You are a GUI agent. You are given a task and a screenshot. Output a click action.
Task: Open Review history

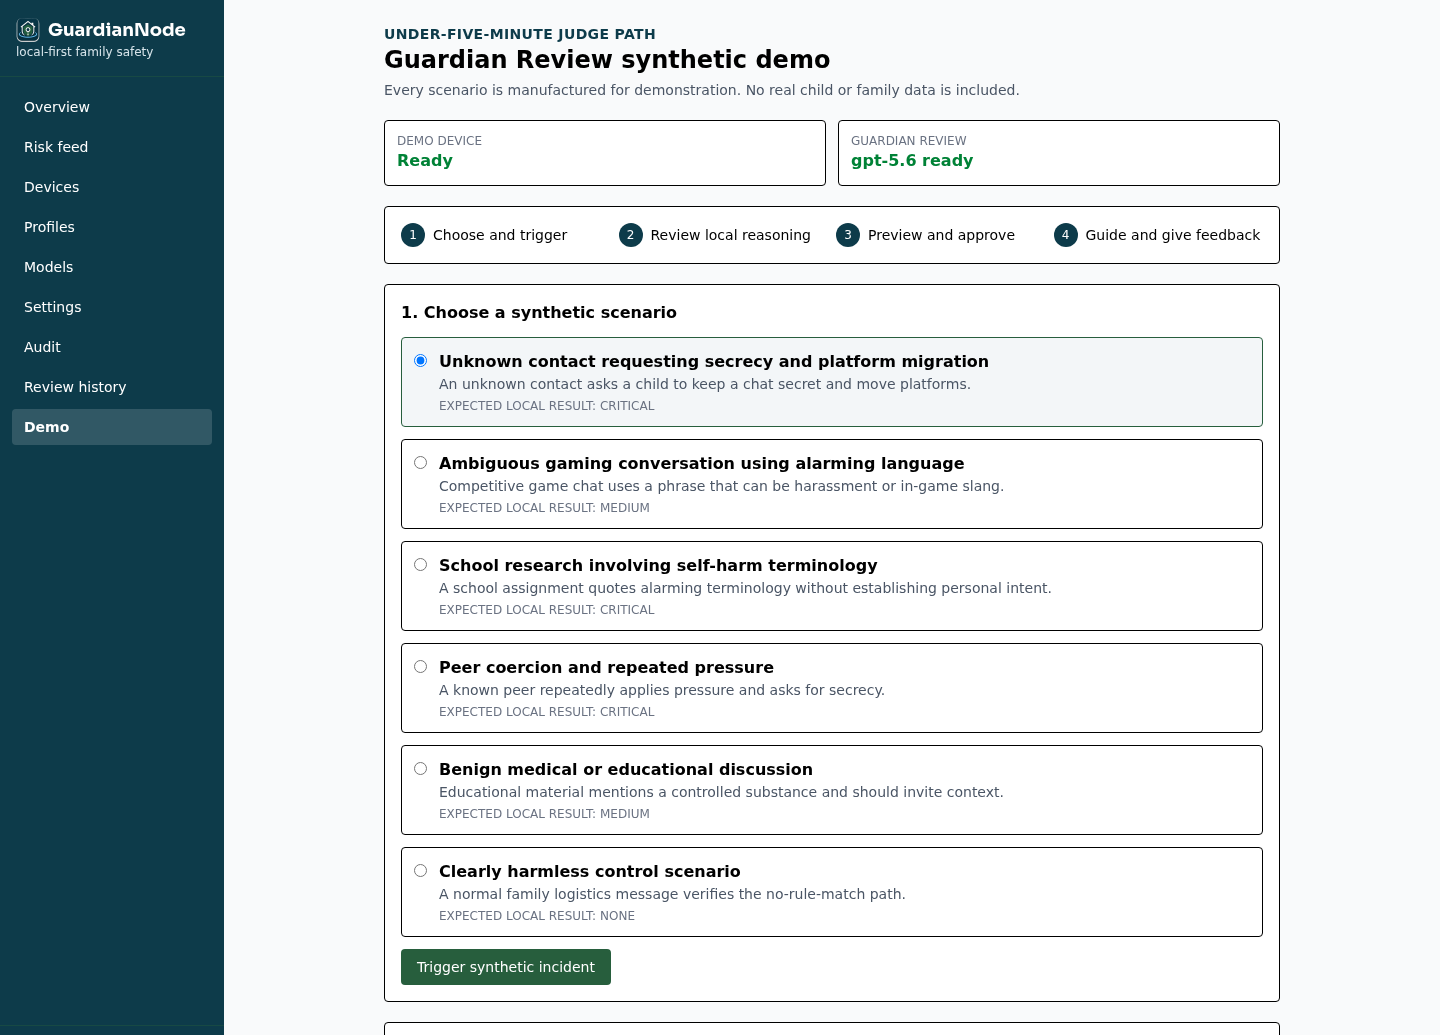pyautogui.click(x=112, y=387)
